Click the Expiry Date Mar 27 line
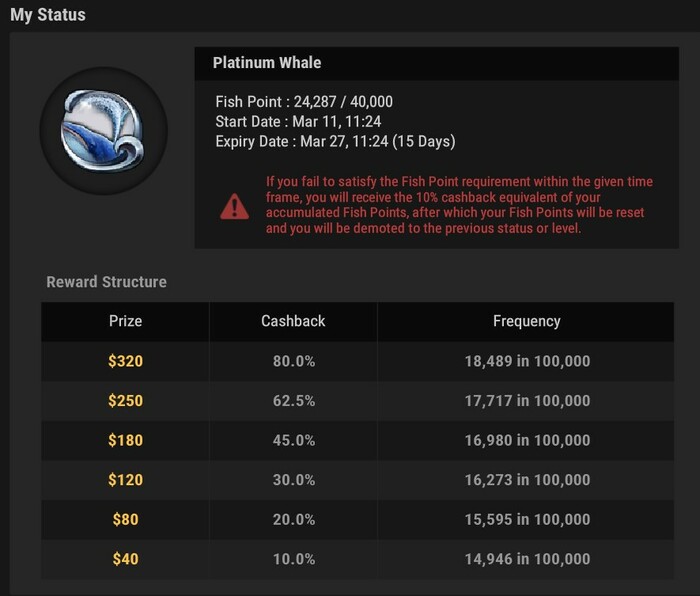The image size is (700, 596). pyautogui.click(x=335, y=141)
